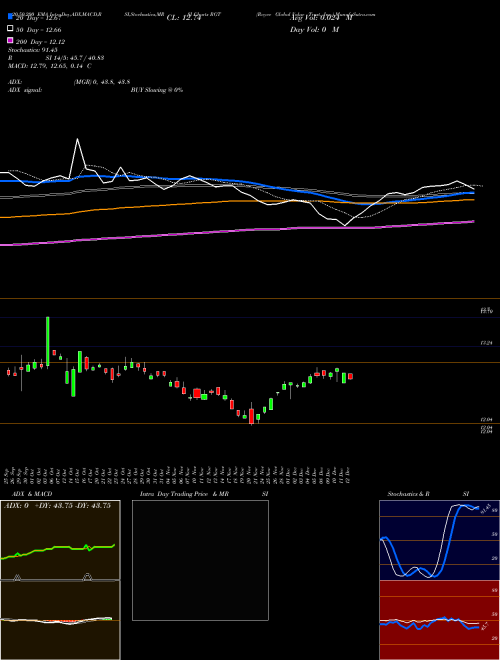This screenshot has height=660, width=500.
Task: Click the 'Day Vol: 0 M' label
Action: [314, 30]
